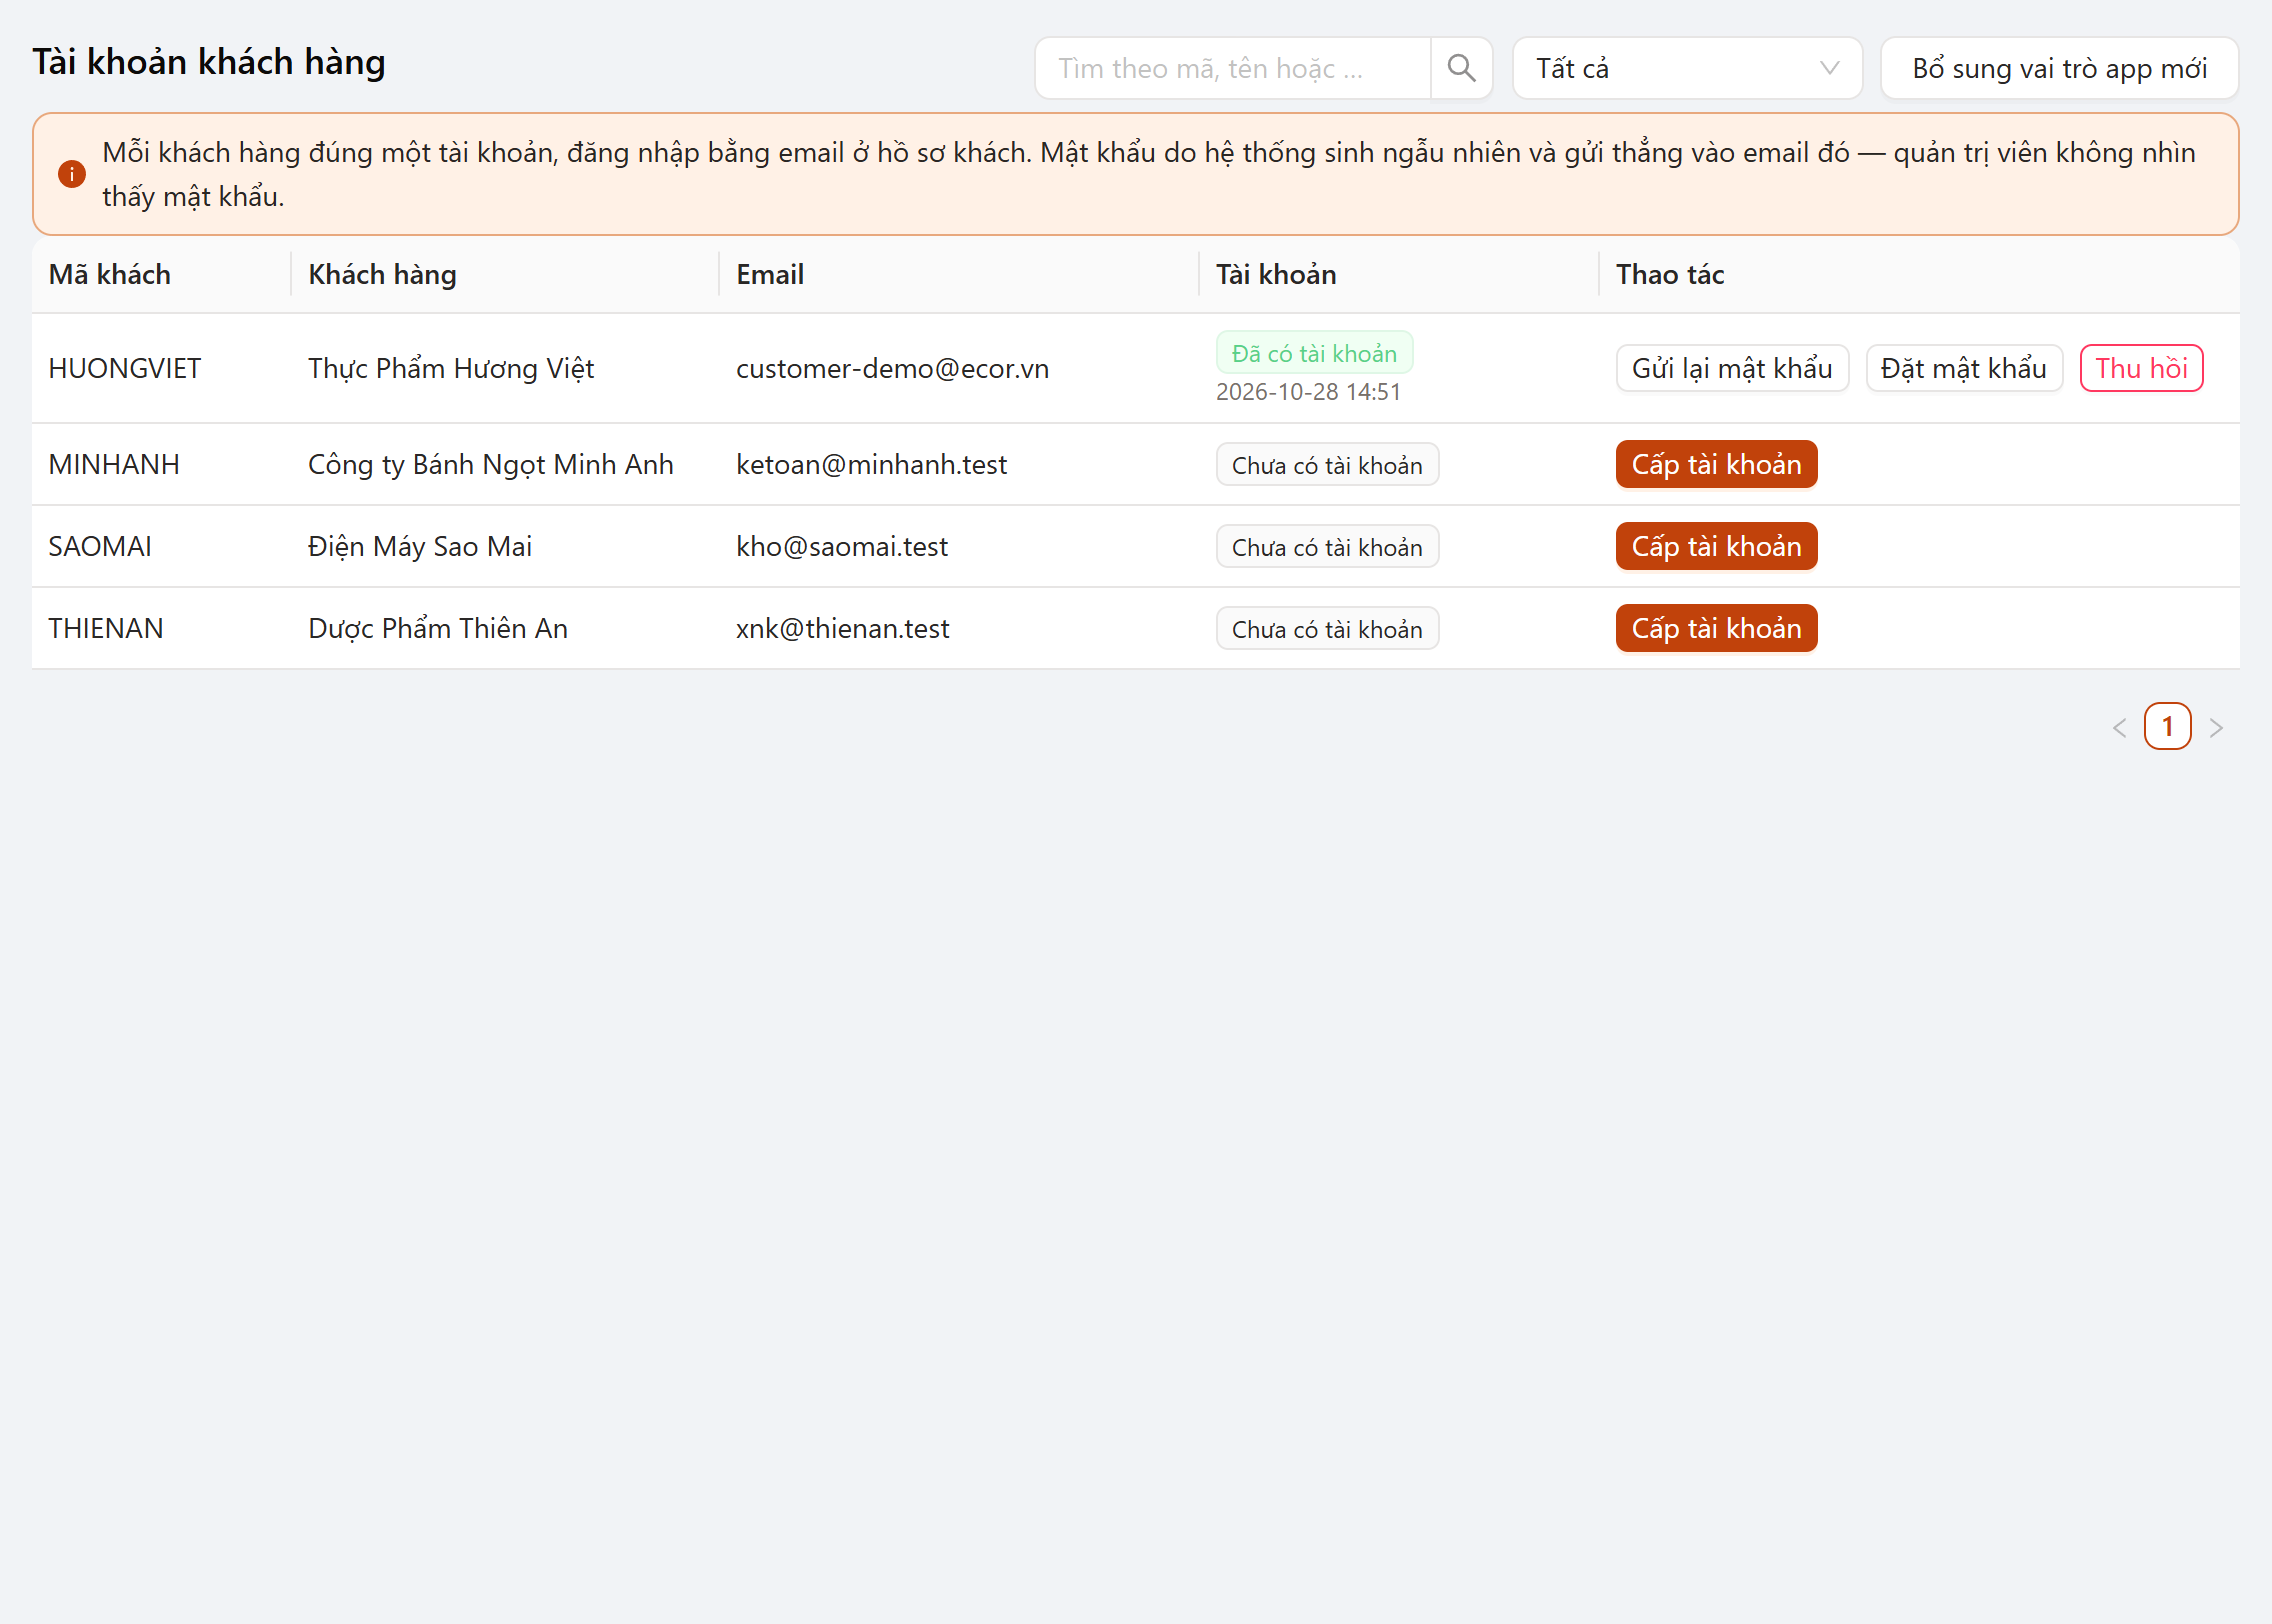Click 'Thực Phẩm Hương Việt' customer name
This screenshot has height=1624, width=2272.
tap(451, 368)
